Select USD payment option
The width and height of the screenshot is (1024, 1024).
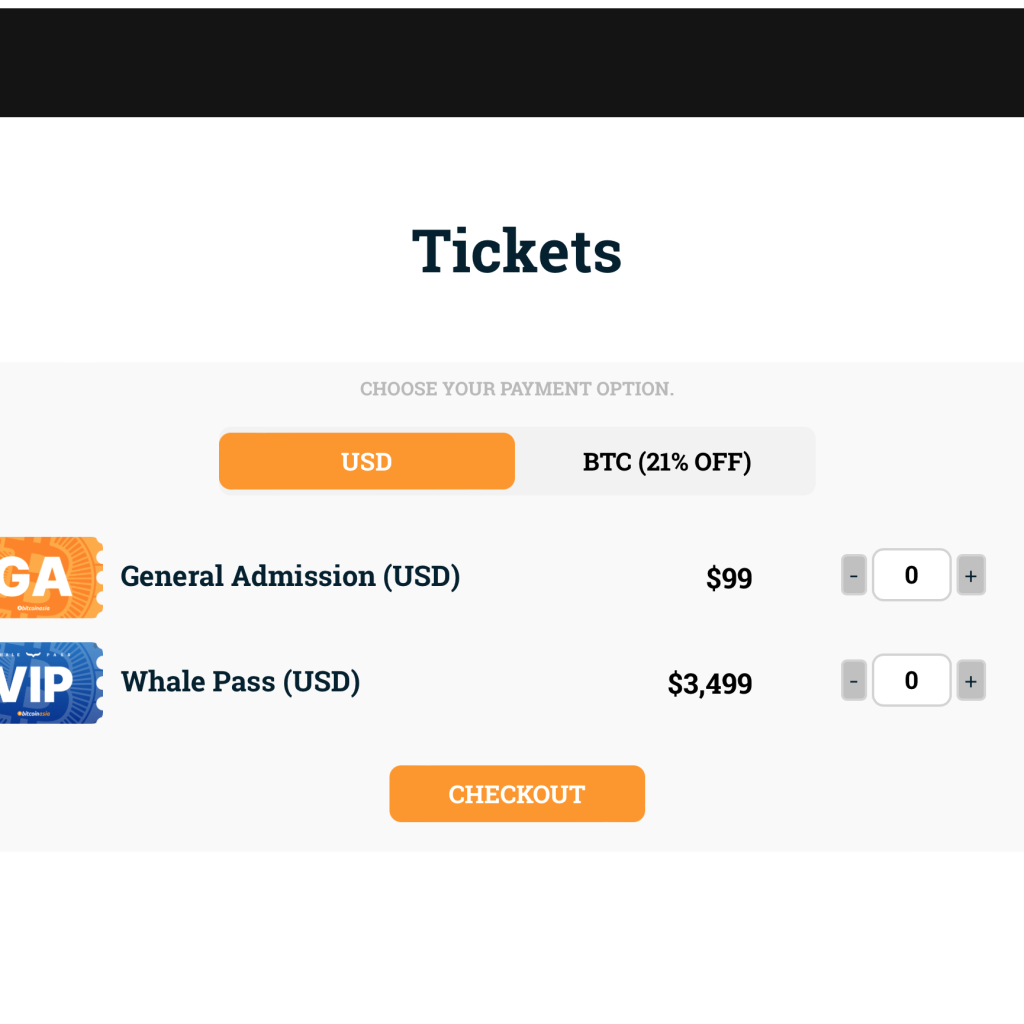[367, 461]
